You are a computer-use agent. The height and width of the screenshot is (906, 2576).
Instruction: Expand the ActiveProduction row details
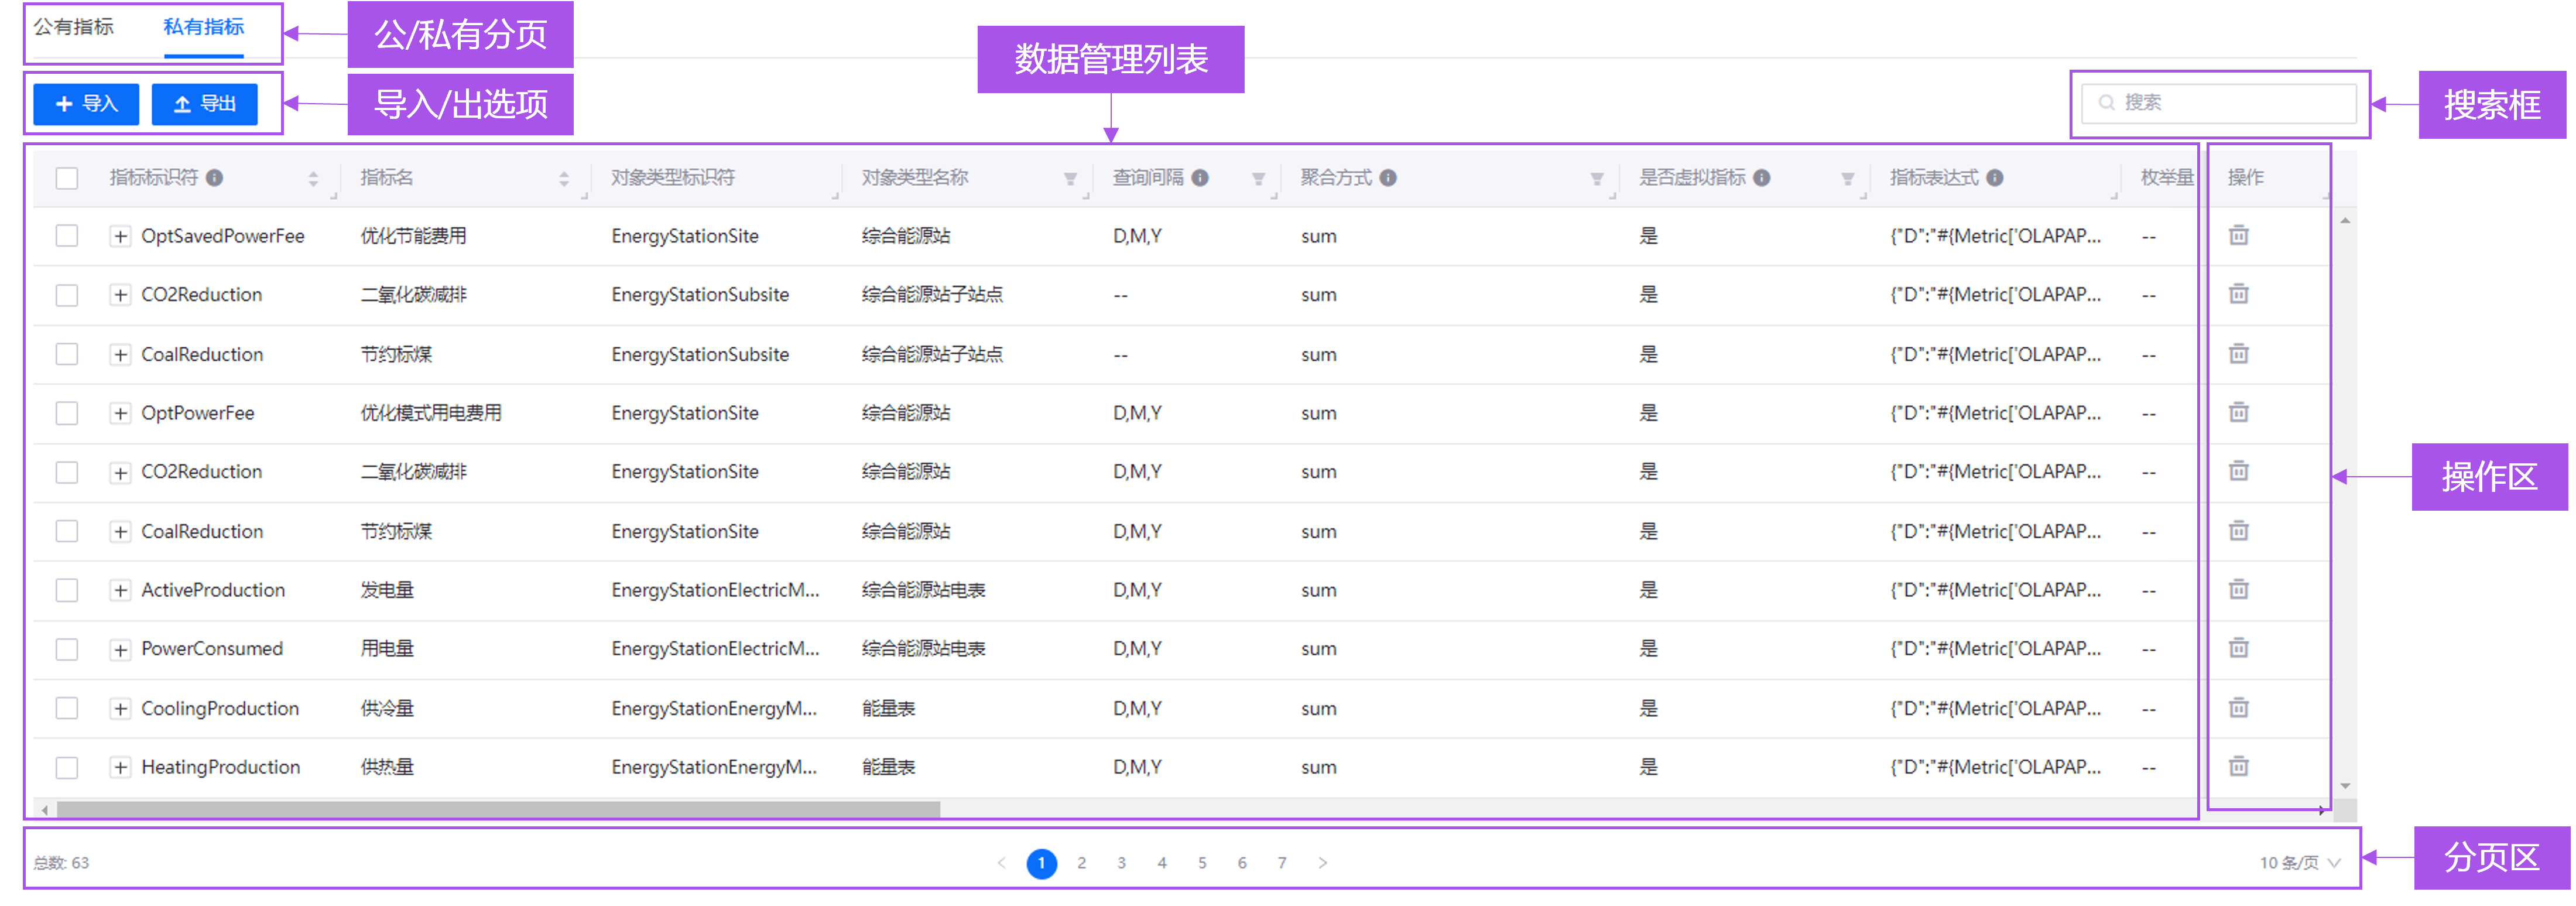pyautogui.click(x=120, y=590)
